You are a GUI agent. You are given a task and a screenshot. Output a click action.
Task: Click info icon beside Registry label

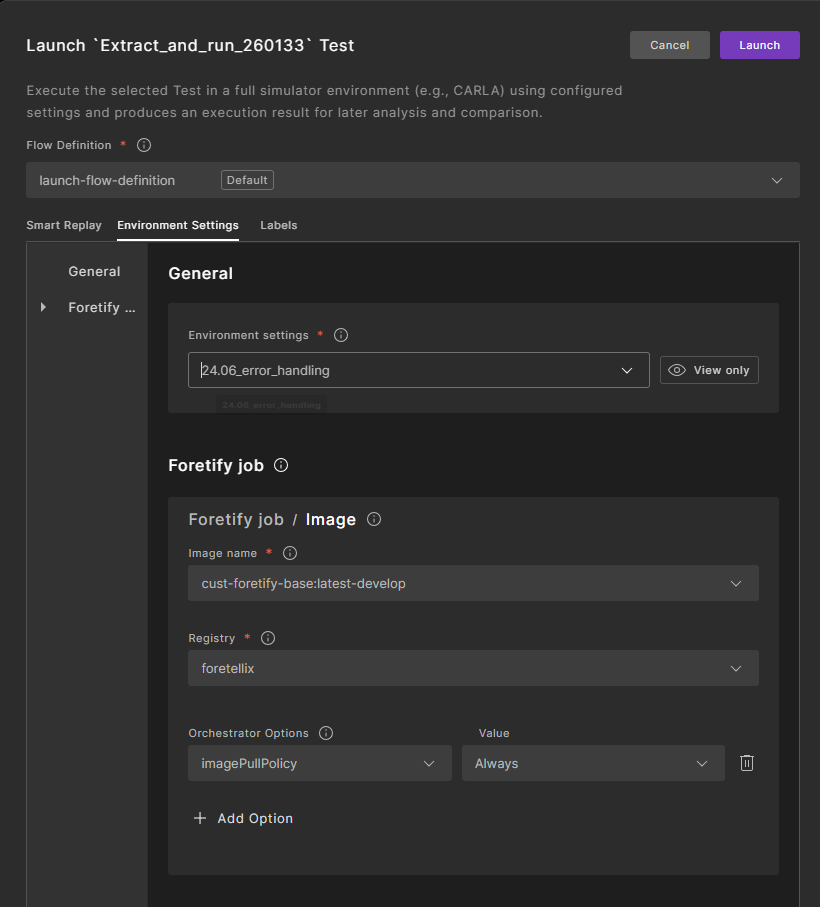268,638
